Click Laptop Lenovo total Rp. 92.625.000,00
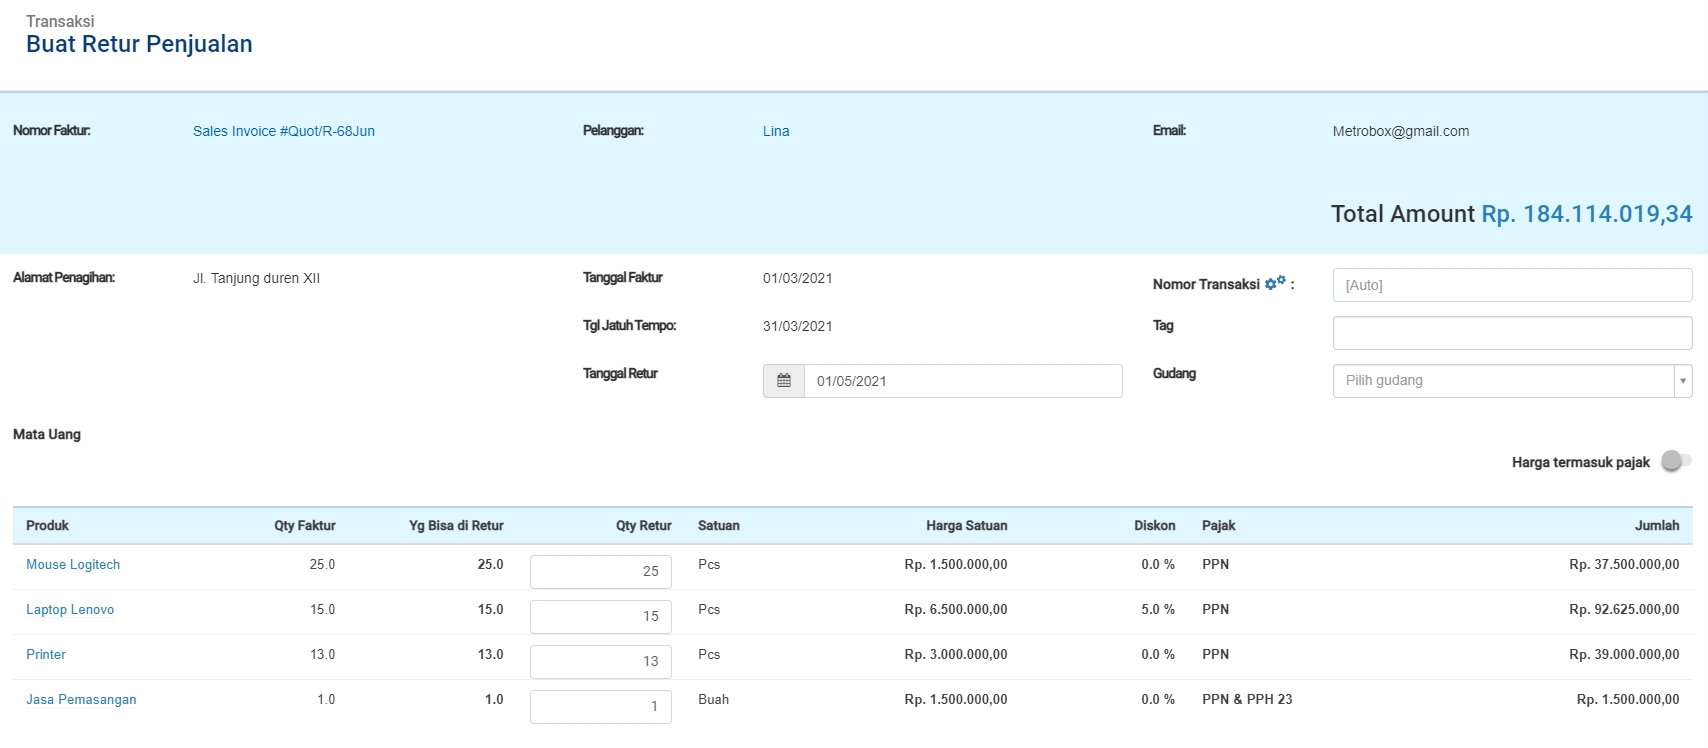 tap(1624, 610)
